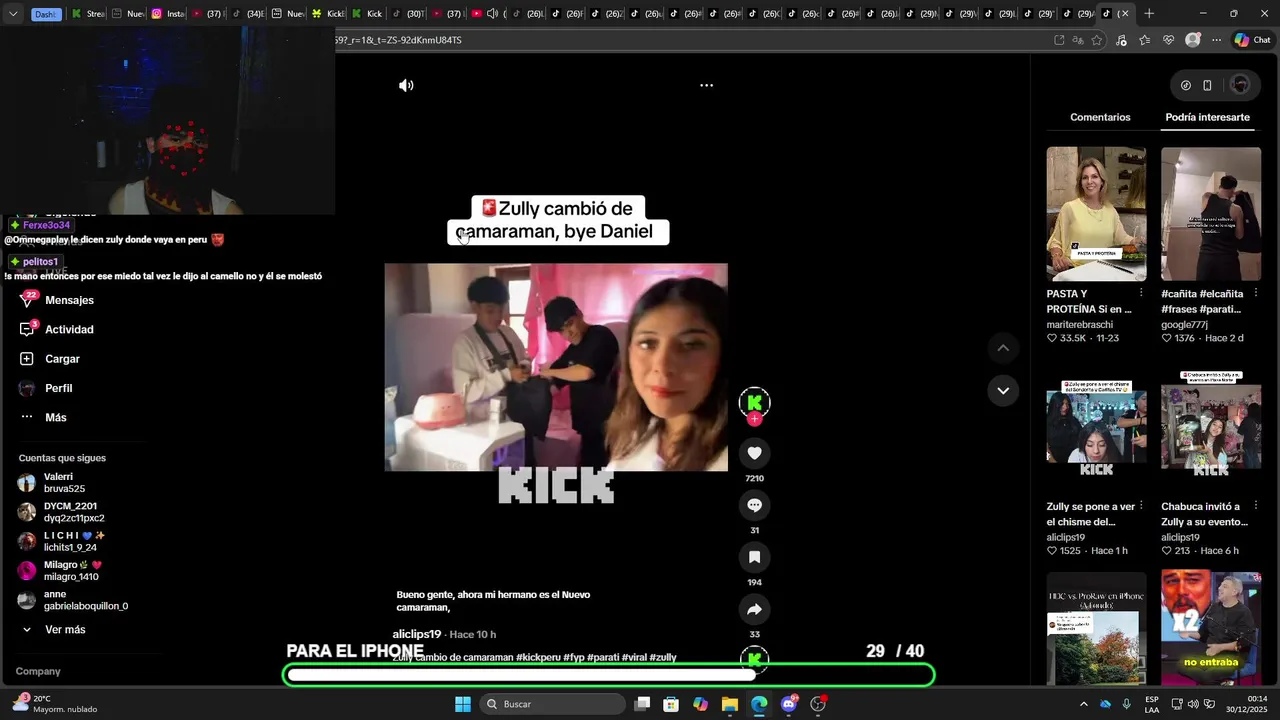Open Perfil in the TikTok sidebar
The height and width of the screenshot is (720, 1280).
point(58,388)
